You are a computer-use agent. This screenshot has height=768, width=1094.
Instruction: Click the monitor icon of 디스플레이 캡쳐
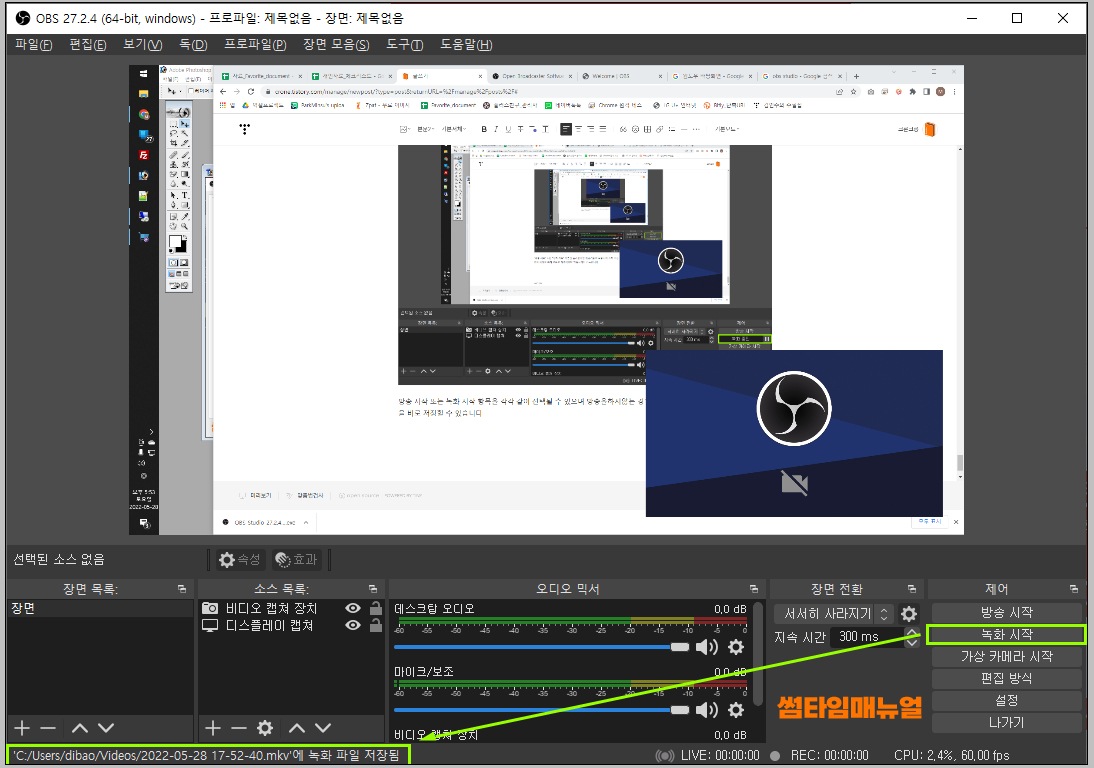(x=210, y=626)
